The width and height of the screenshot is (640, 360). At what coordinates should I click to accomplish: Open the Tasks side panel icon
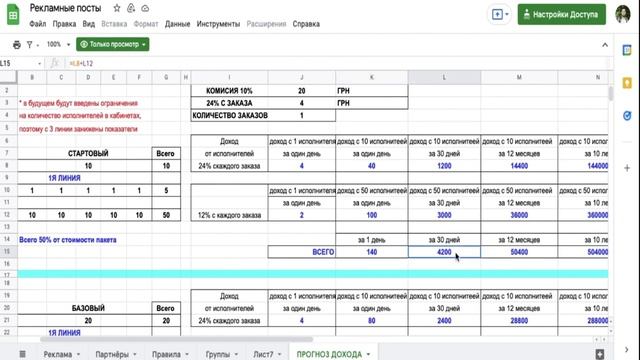(627, 116)
